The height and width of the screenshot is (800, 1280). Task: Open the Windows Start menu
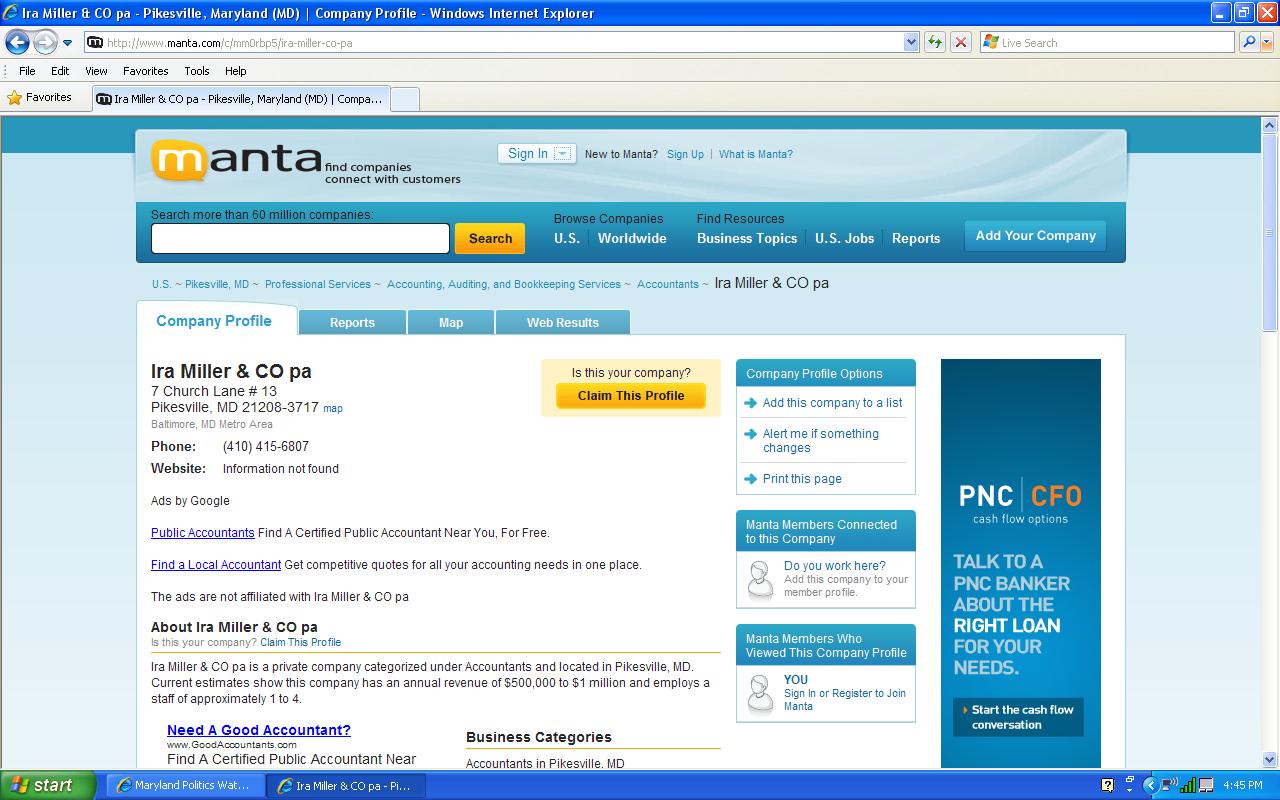point(48,785)
